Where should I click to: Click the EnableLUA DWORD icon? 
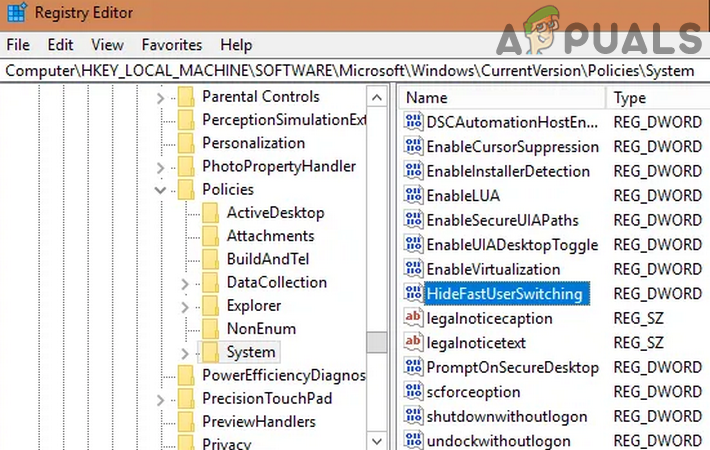[x=413, y=195]
